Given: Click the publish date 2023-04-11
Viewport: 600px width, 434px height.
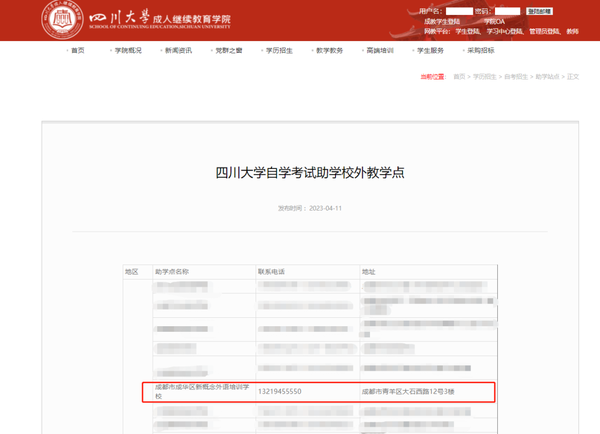Looking at the screenshot, I should click(x=325, y=208).
